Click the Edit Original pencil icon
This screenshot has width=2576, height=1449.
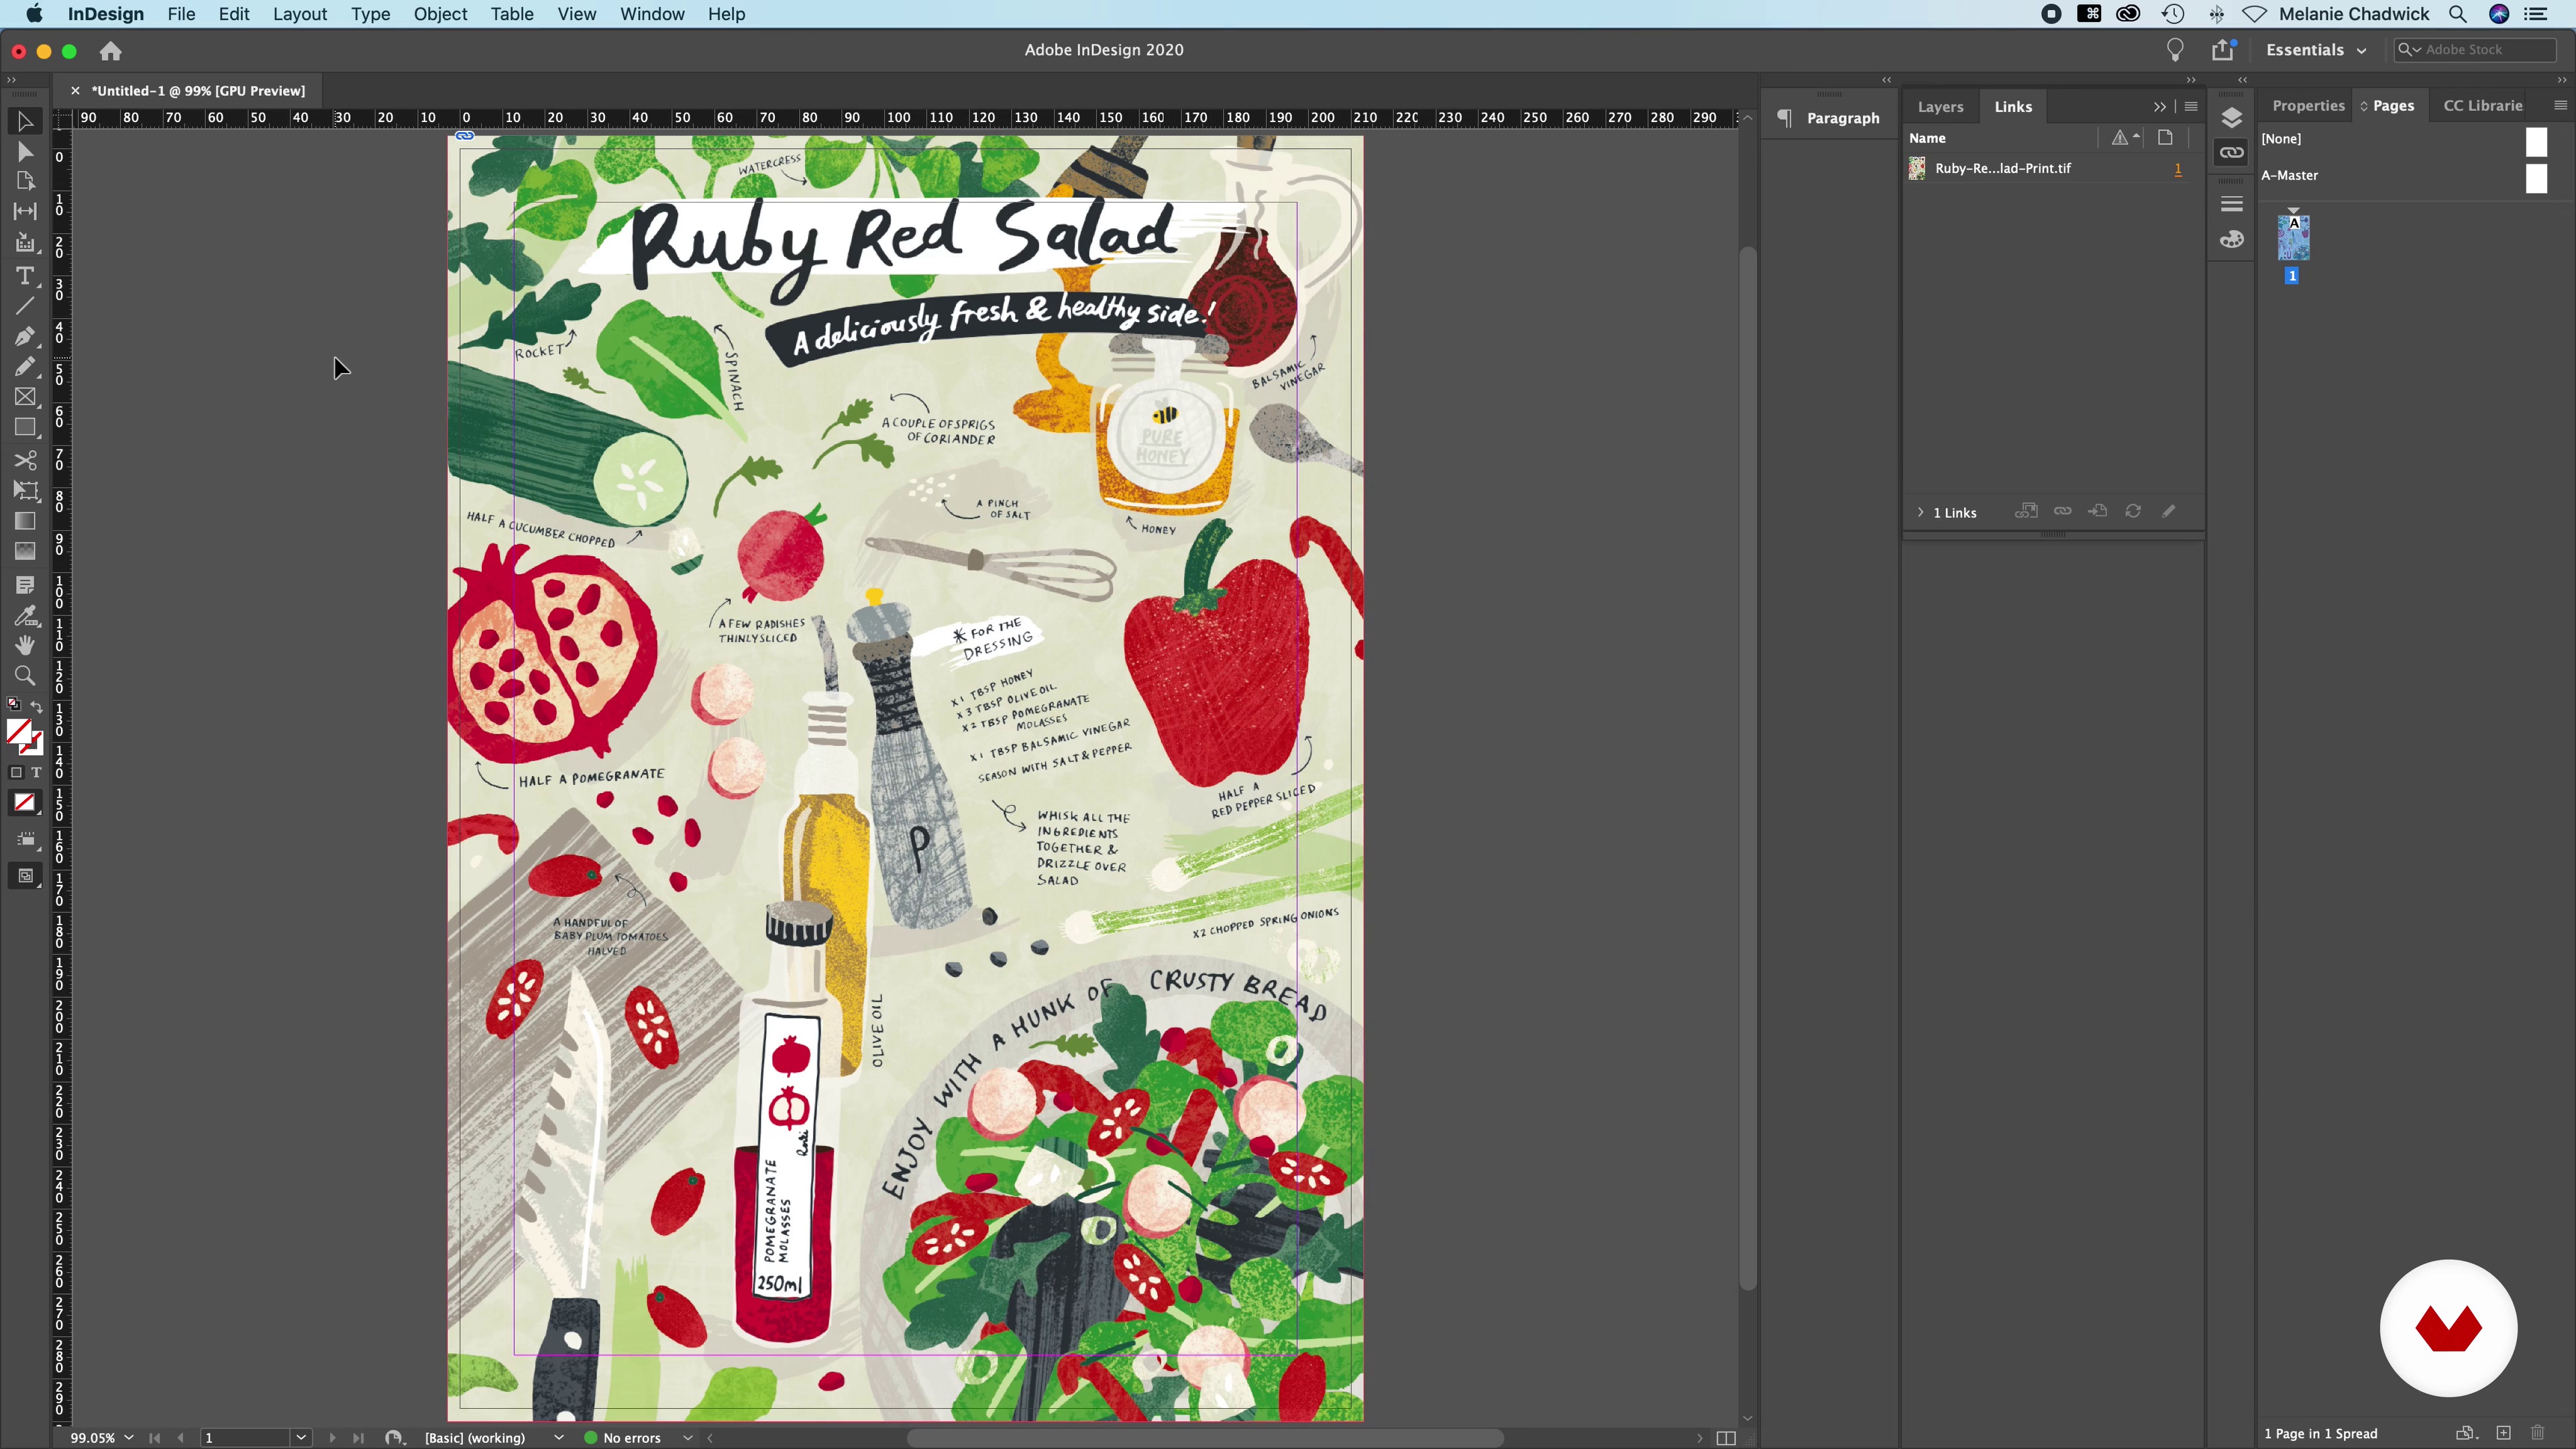(2168, 512)
